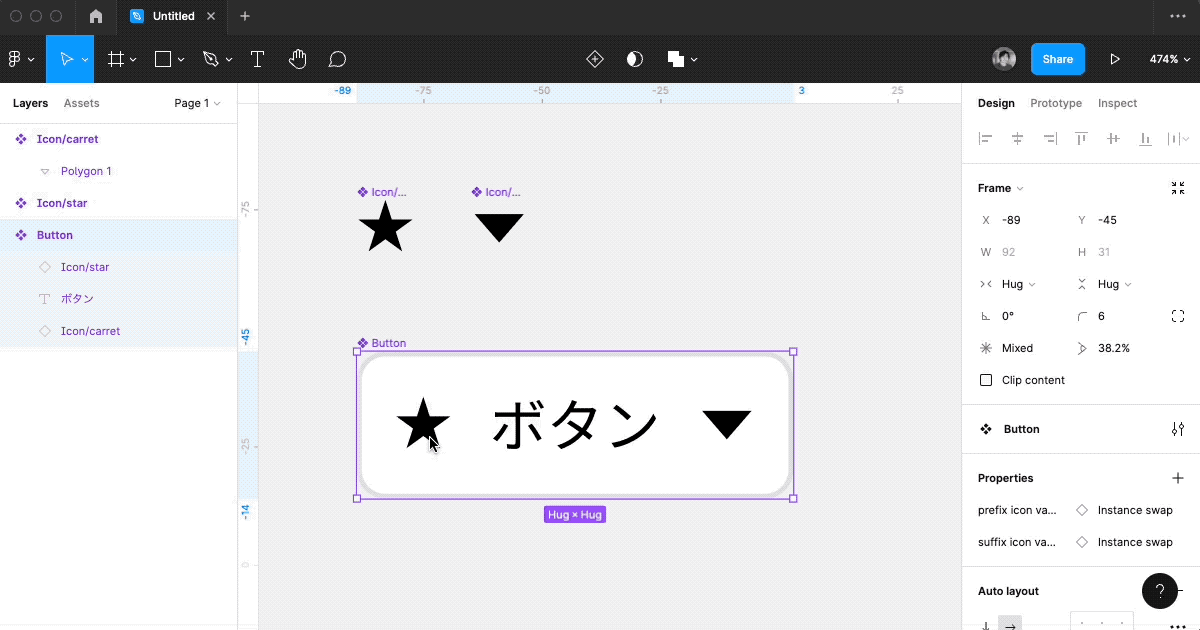1200x630 pixels.
Task: Select the Text tool
Action: 257,59
